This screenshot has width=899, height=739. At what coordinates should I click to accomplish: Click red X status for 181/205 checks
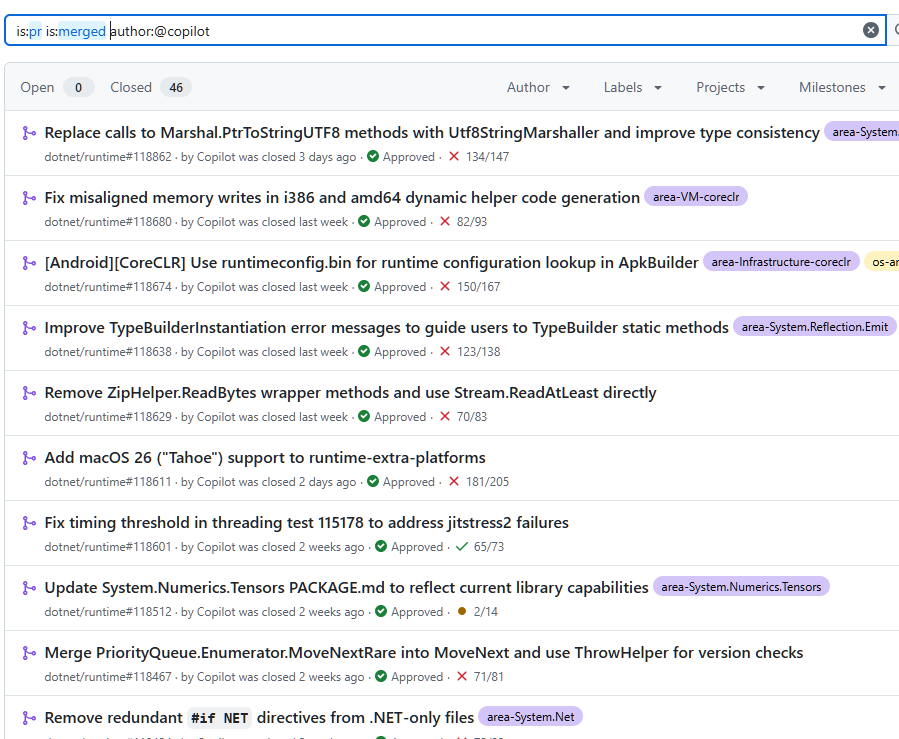point(454,482)
